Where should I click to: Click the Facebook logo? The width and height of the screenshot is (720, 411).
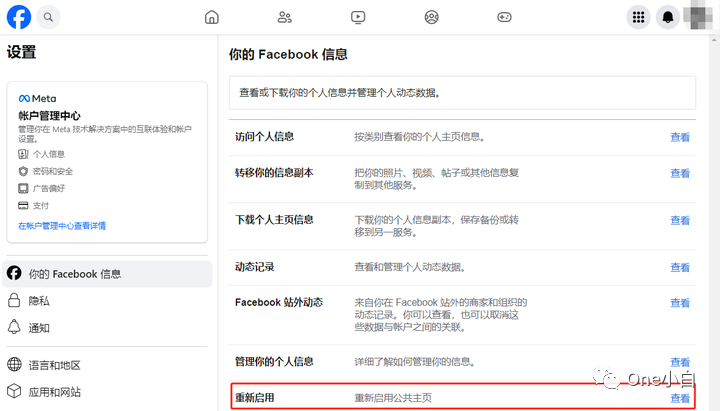coord(19,17)
